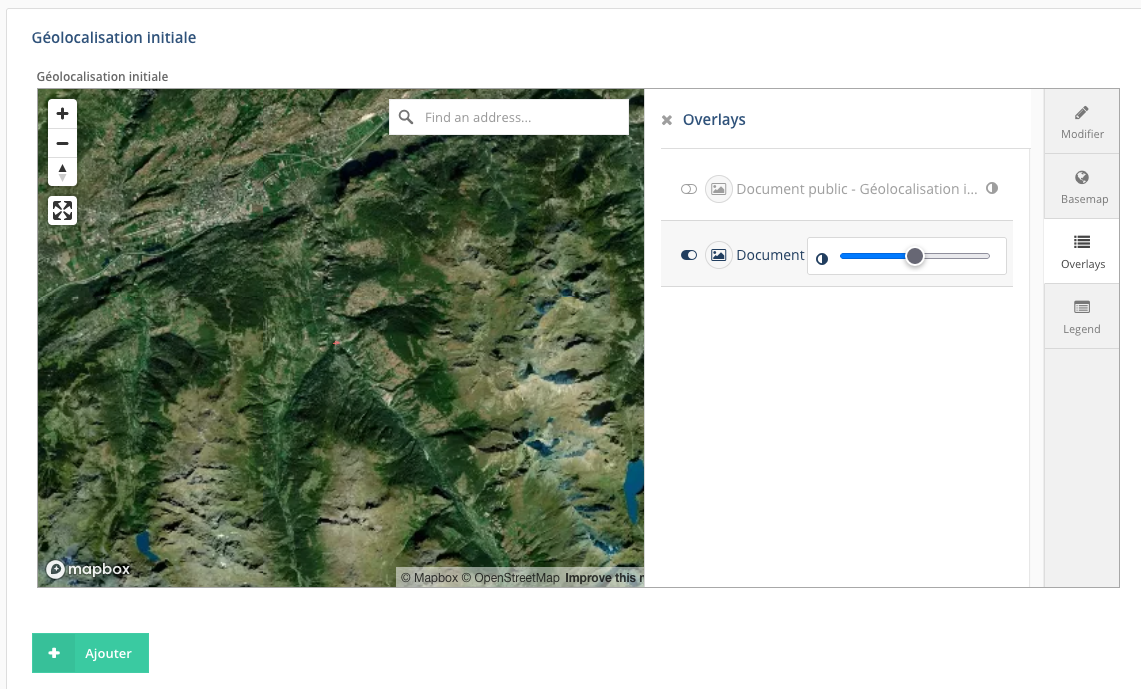Close the Overlays panel
The height and width of the screenshot is (689, 1141).
[x=667, y=120]
